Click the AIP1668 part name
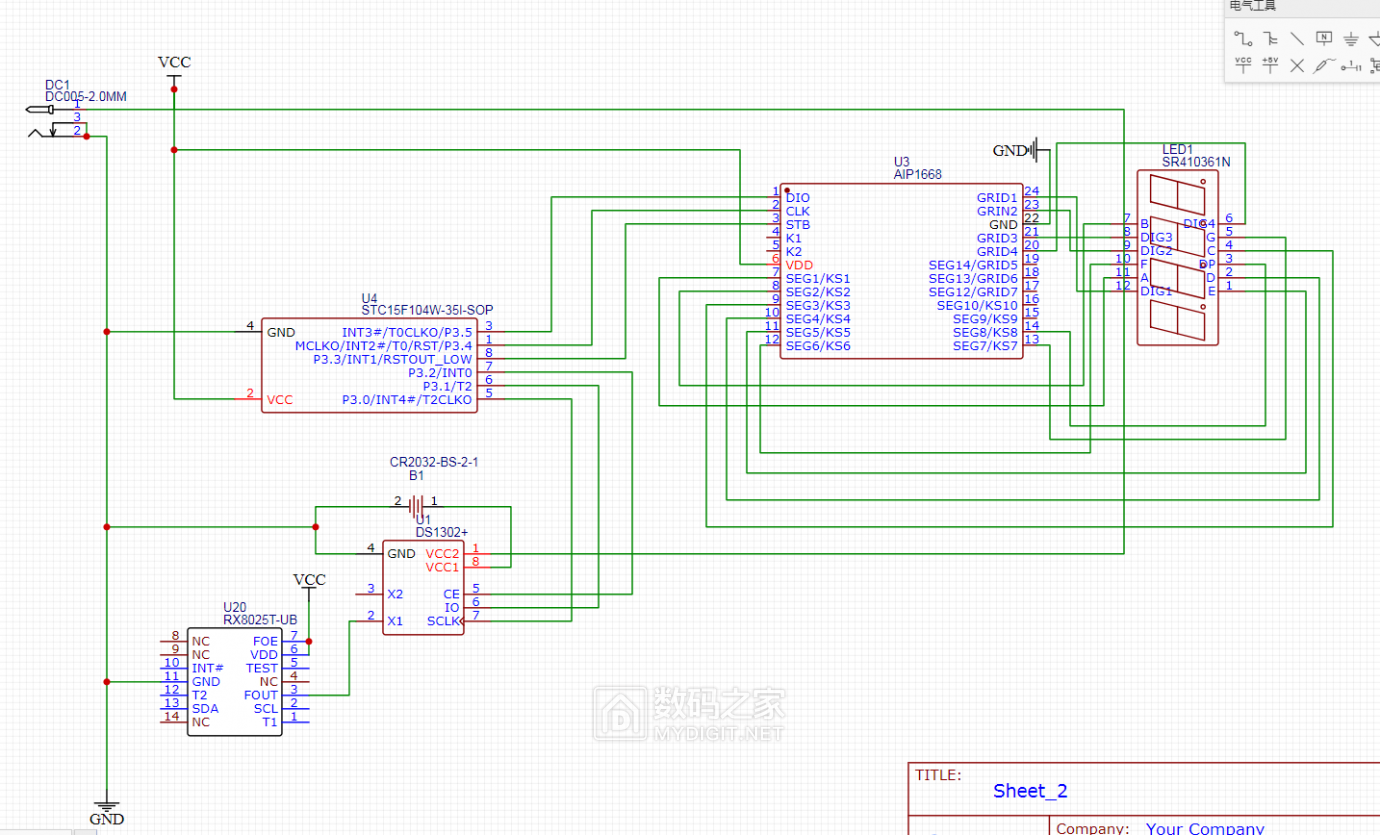This screenshot has width=1380, height=835. 917,174
